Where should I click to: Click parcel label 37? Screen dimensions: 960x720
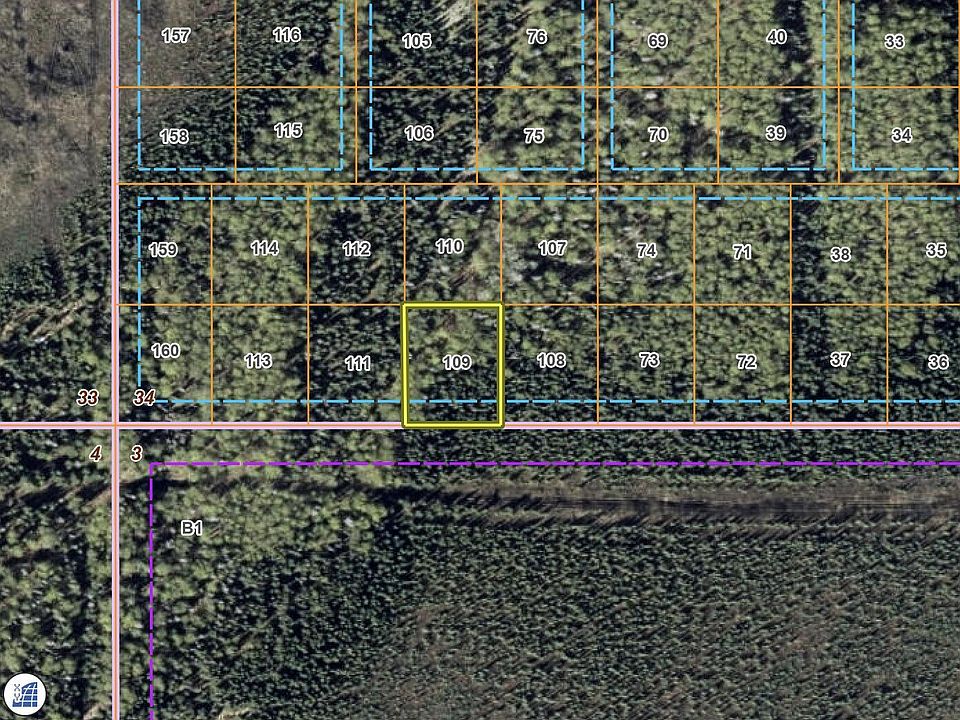841,359
